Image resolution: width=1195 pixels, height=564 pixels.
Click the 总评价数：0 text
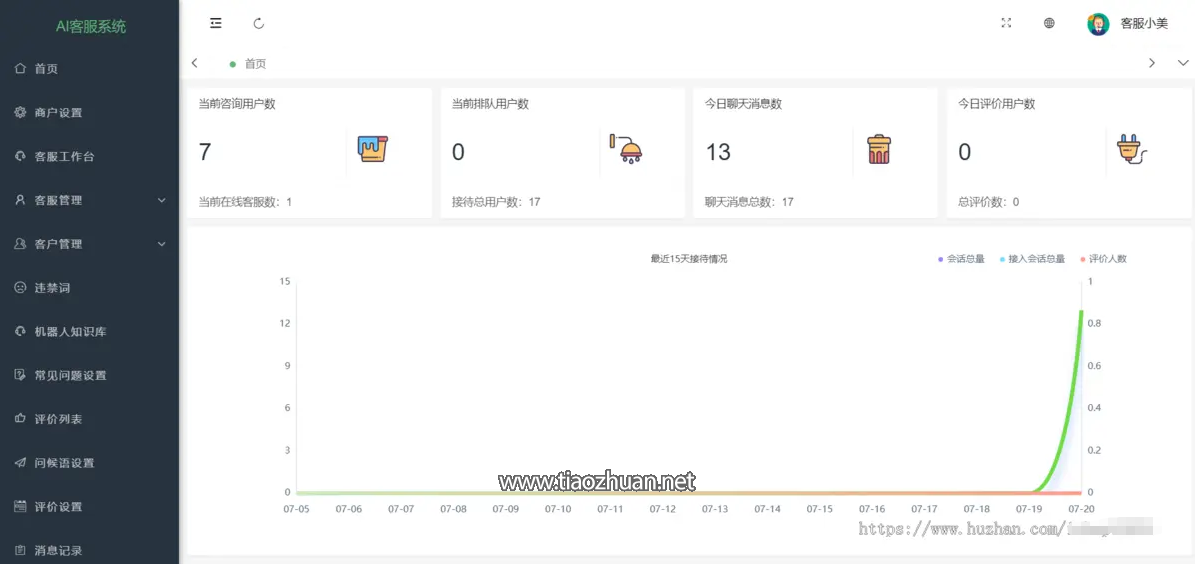(x=988, y=202)
